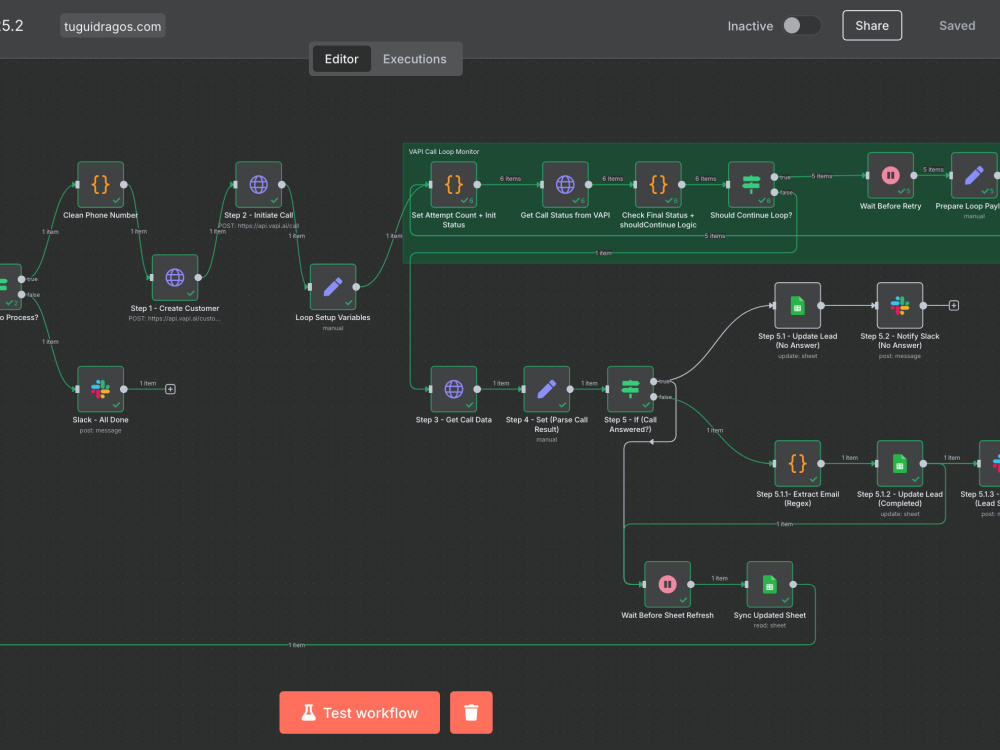Click the Saved status text

(x=957, y=26)
